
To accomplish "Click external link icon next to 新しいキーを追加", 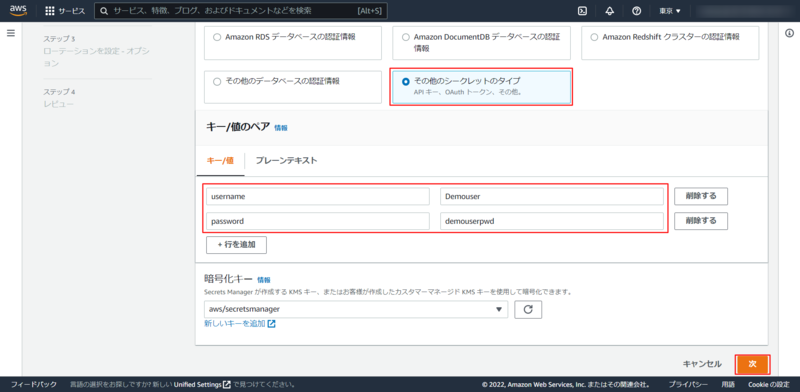I will [x=271, y=324].
